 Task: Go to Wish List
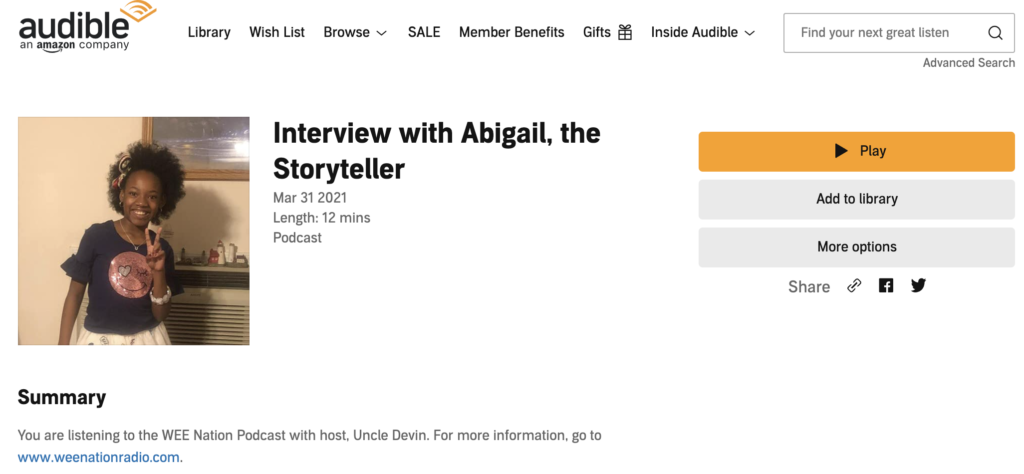(277, 32)
